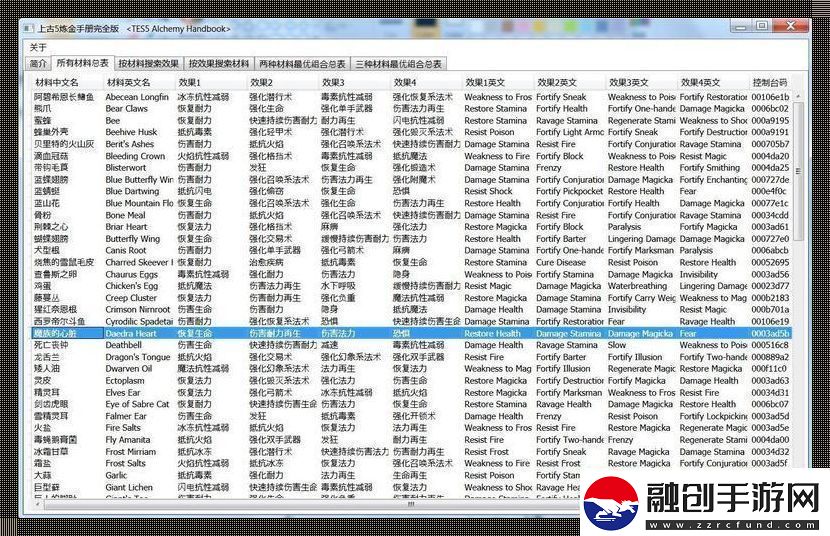Image resolution: width=830 pixels, height=536 pixels.
Task: Minimize the Alchemy Handbook window
Action: tap(741, 26)
